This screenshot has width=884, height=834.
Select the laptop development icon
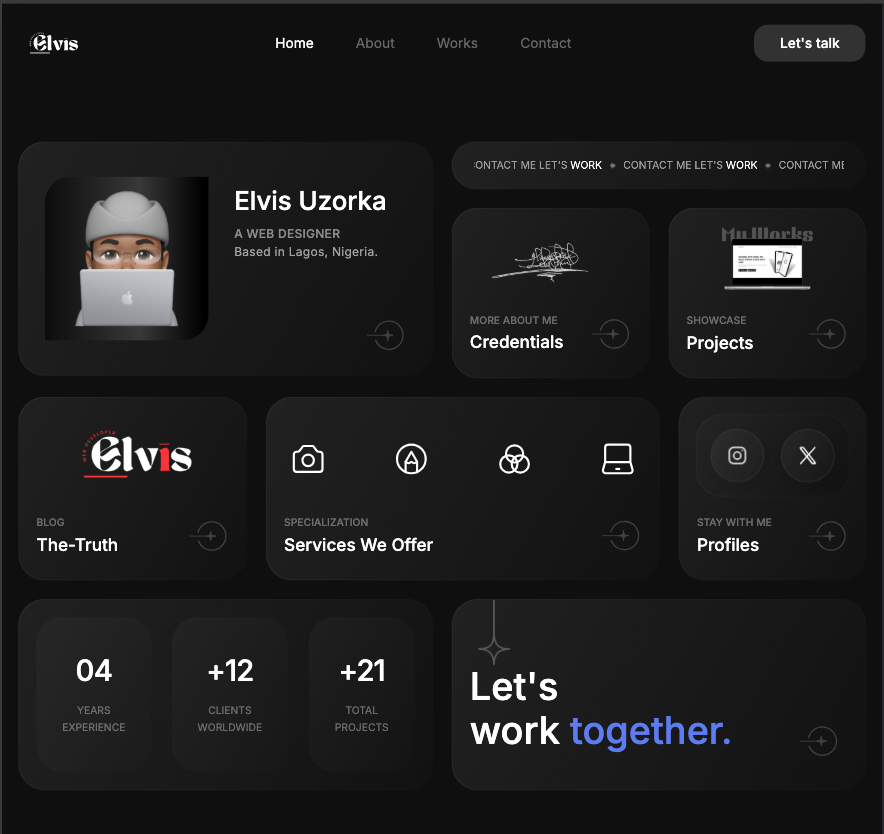point(617,459)
